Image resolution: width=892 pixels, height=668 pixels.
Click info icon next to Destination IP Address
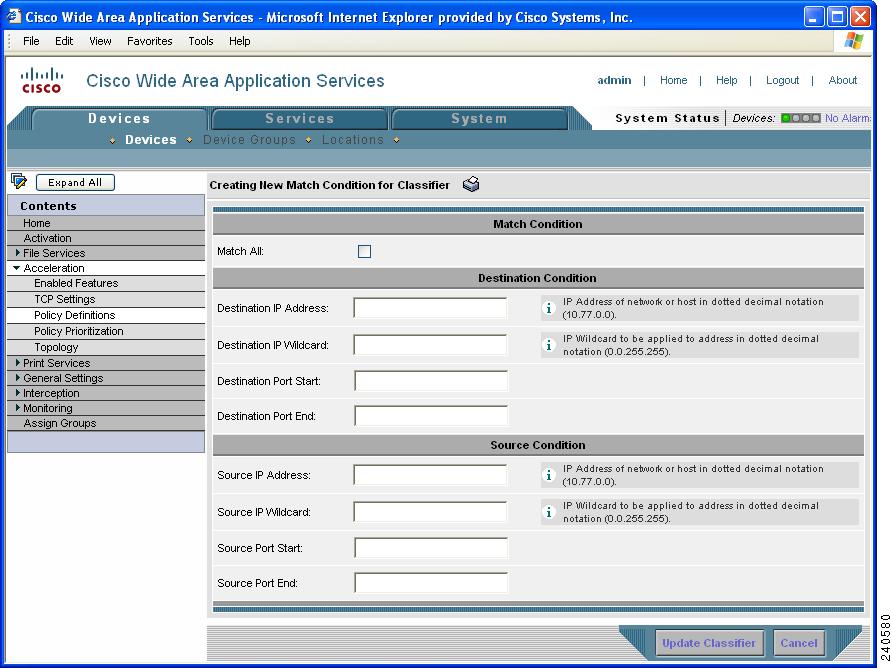pos(549,308)
